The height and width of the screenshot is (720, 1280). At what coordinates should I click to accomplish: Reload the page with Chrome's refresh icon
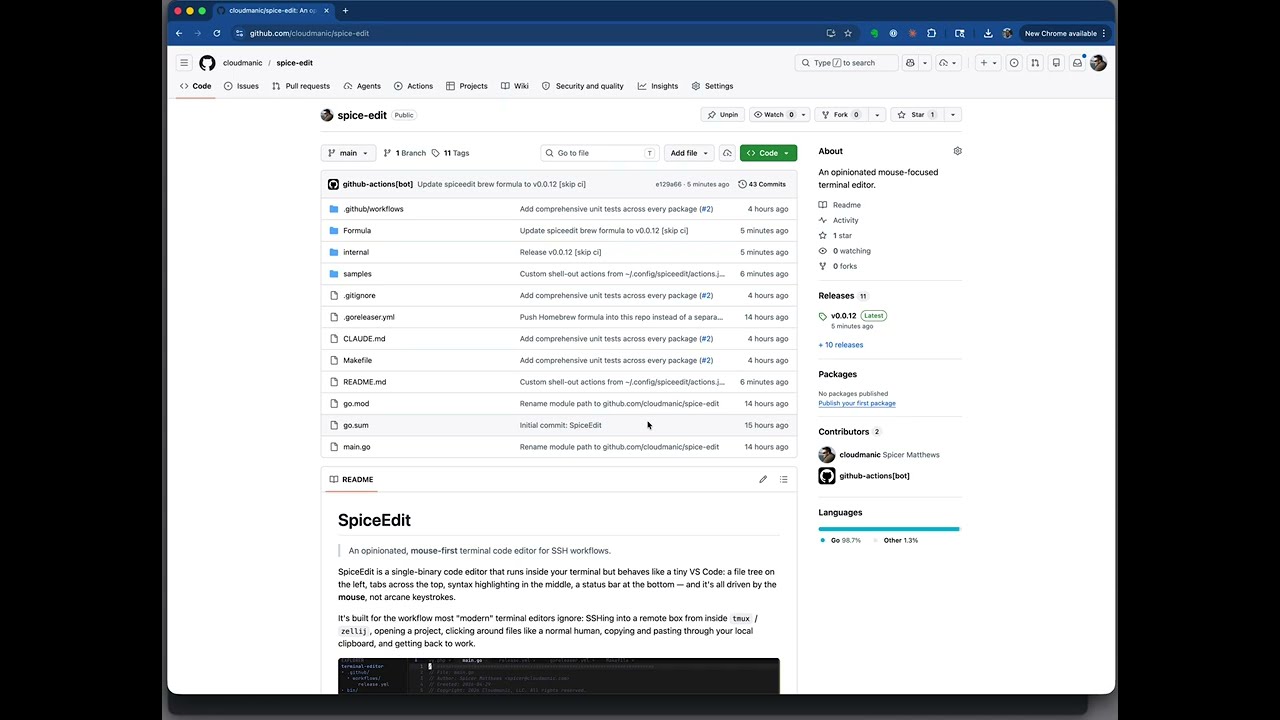click(x=216, y=33)
